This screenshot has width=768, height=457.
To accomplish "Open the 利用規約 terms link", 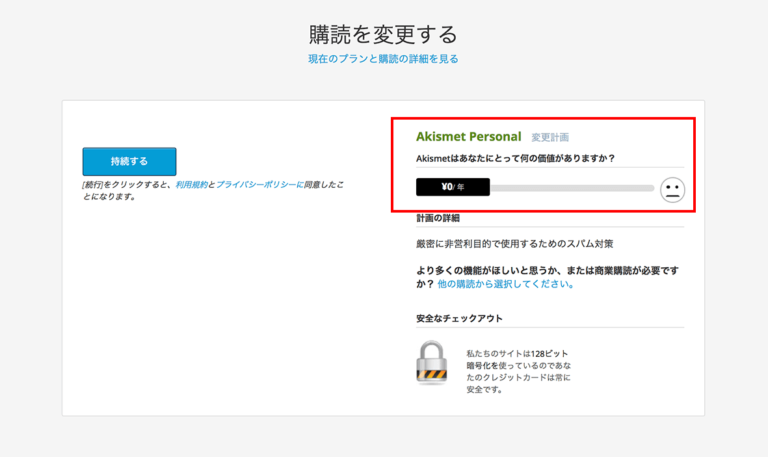I will point(192,185).
